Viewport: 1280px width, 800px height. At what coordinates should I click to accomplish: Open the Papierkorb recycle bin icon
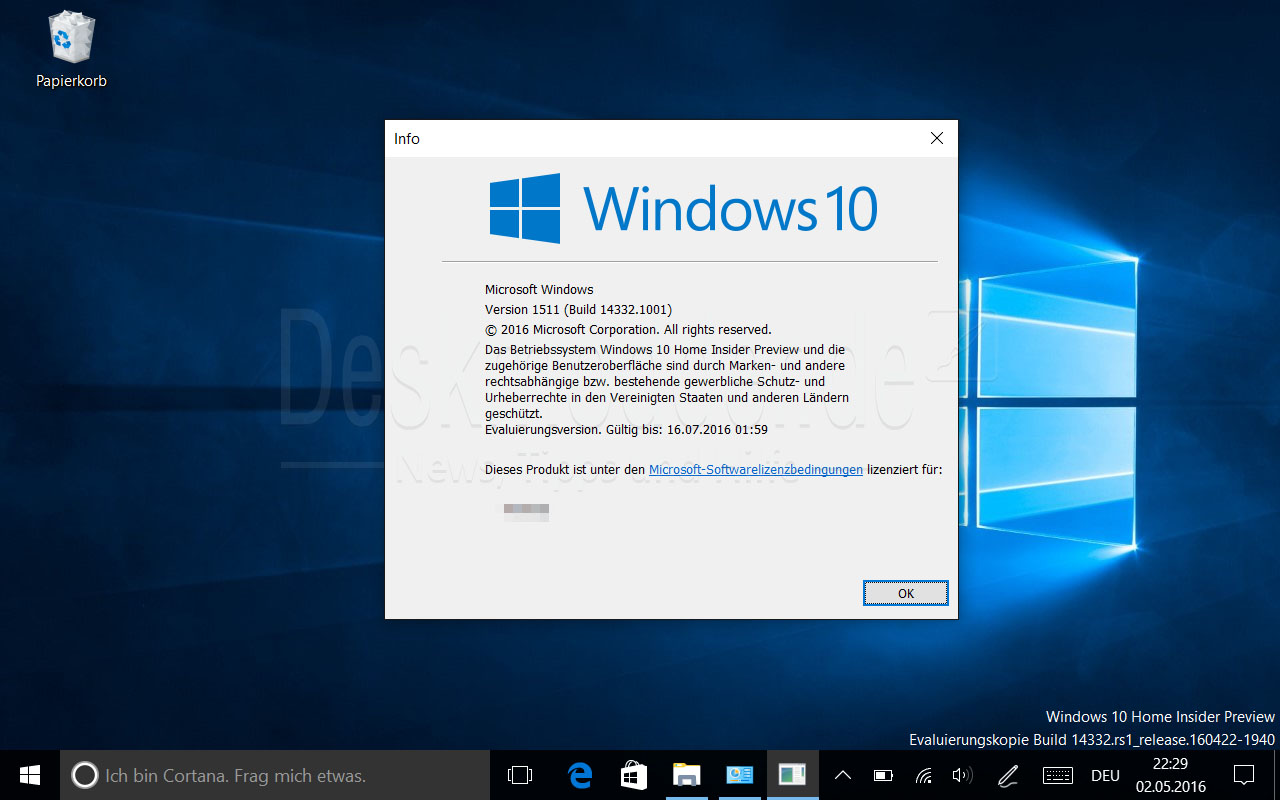pos(71,50)
